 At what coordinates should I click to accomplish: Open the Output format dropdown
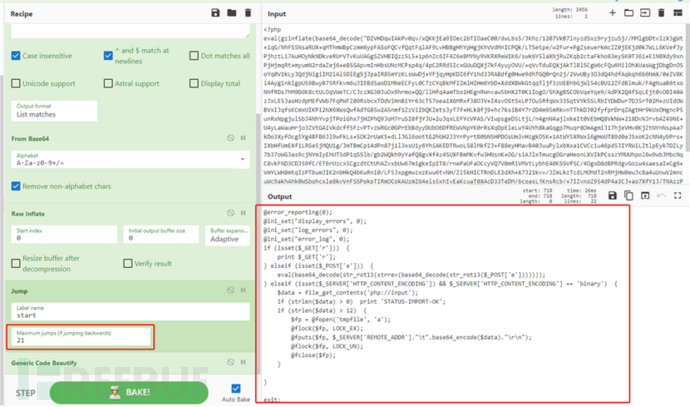(54, 111)
